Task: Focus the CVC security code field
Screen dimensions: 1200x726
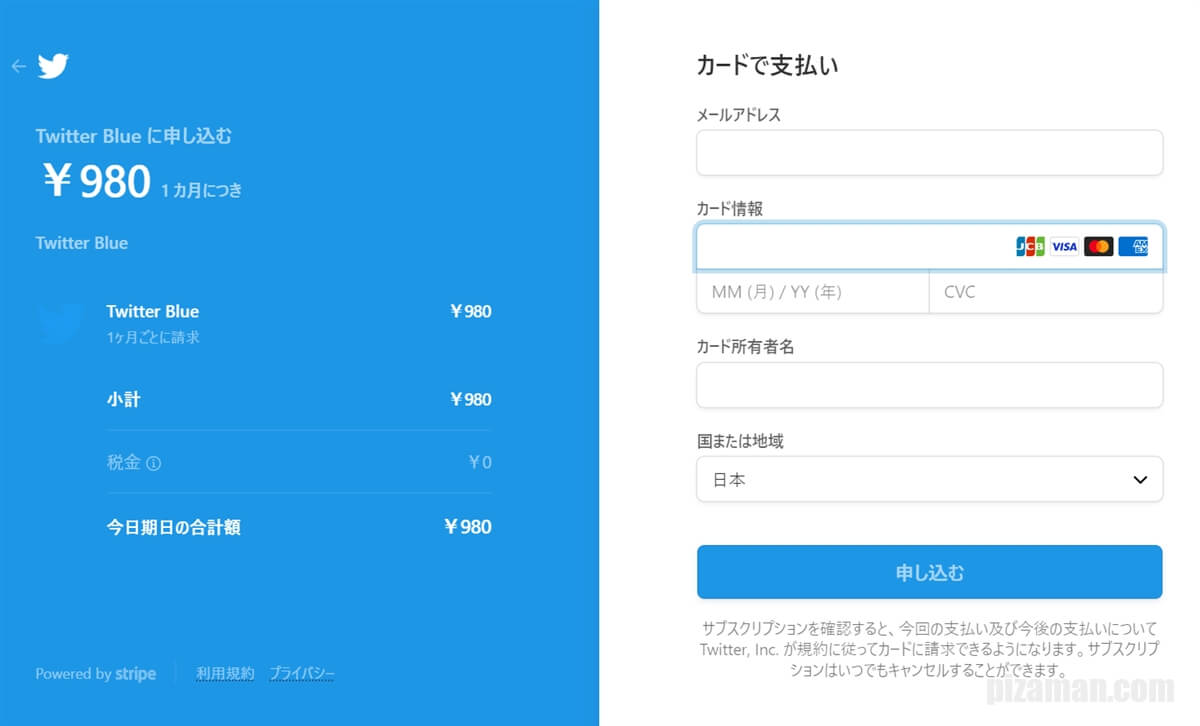Action: (x=1046, y=292)
